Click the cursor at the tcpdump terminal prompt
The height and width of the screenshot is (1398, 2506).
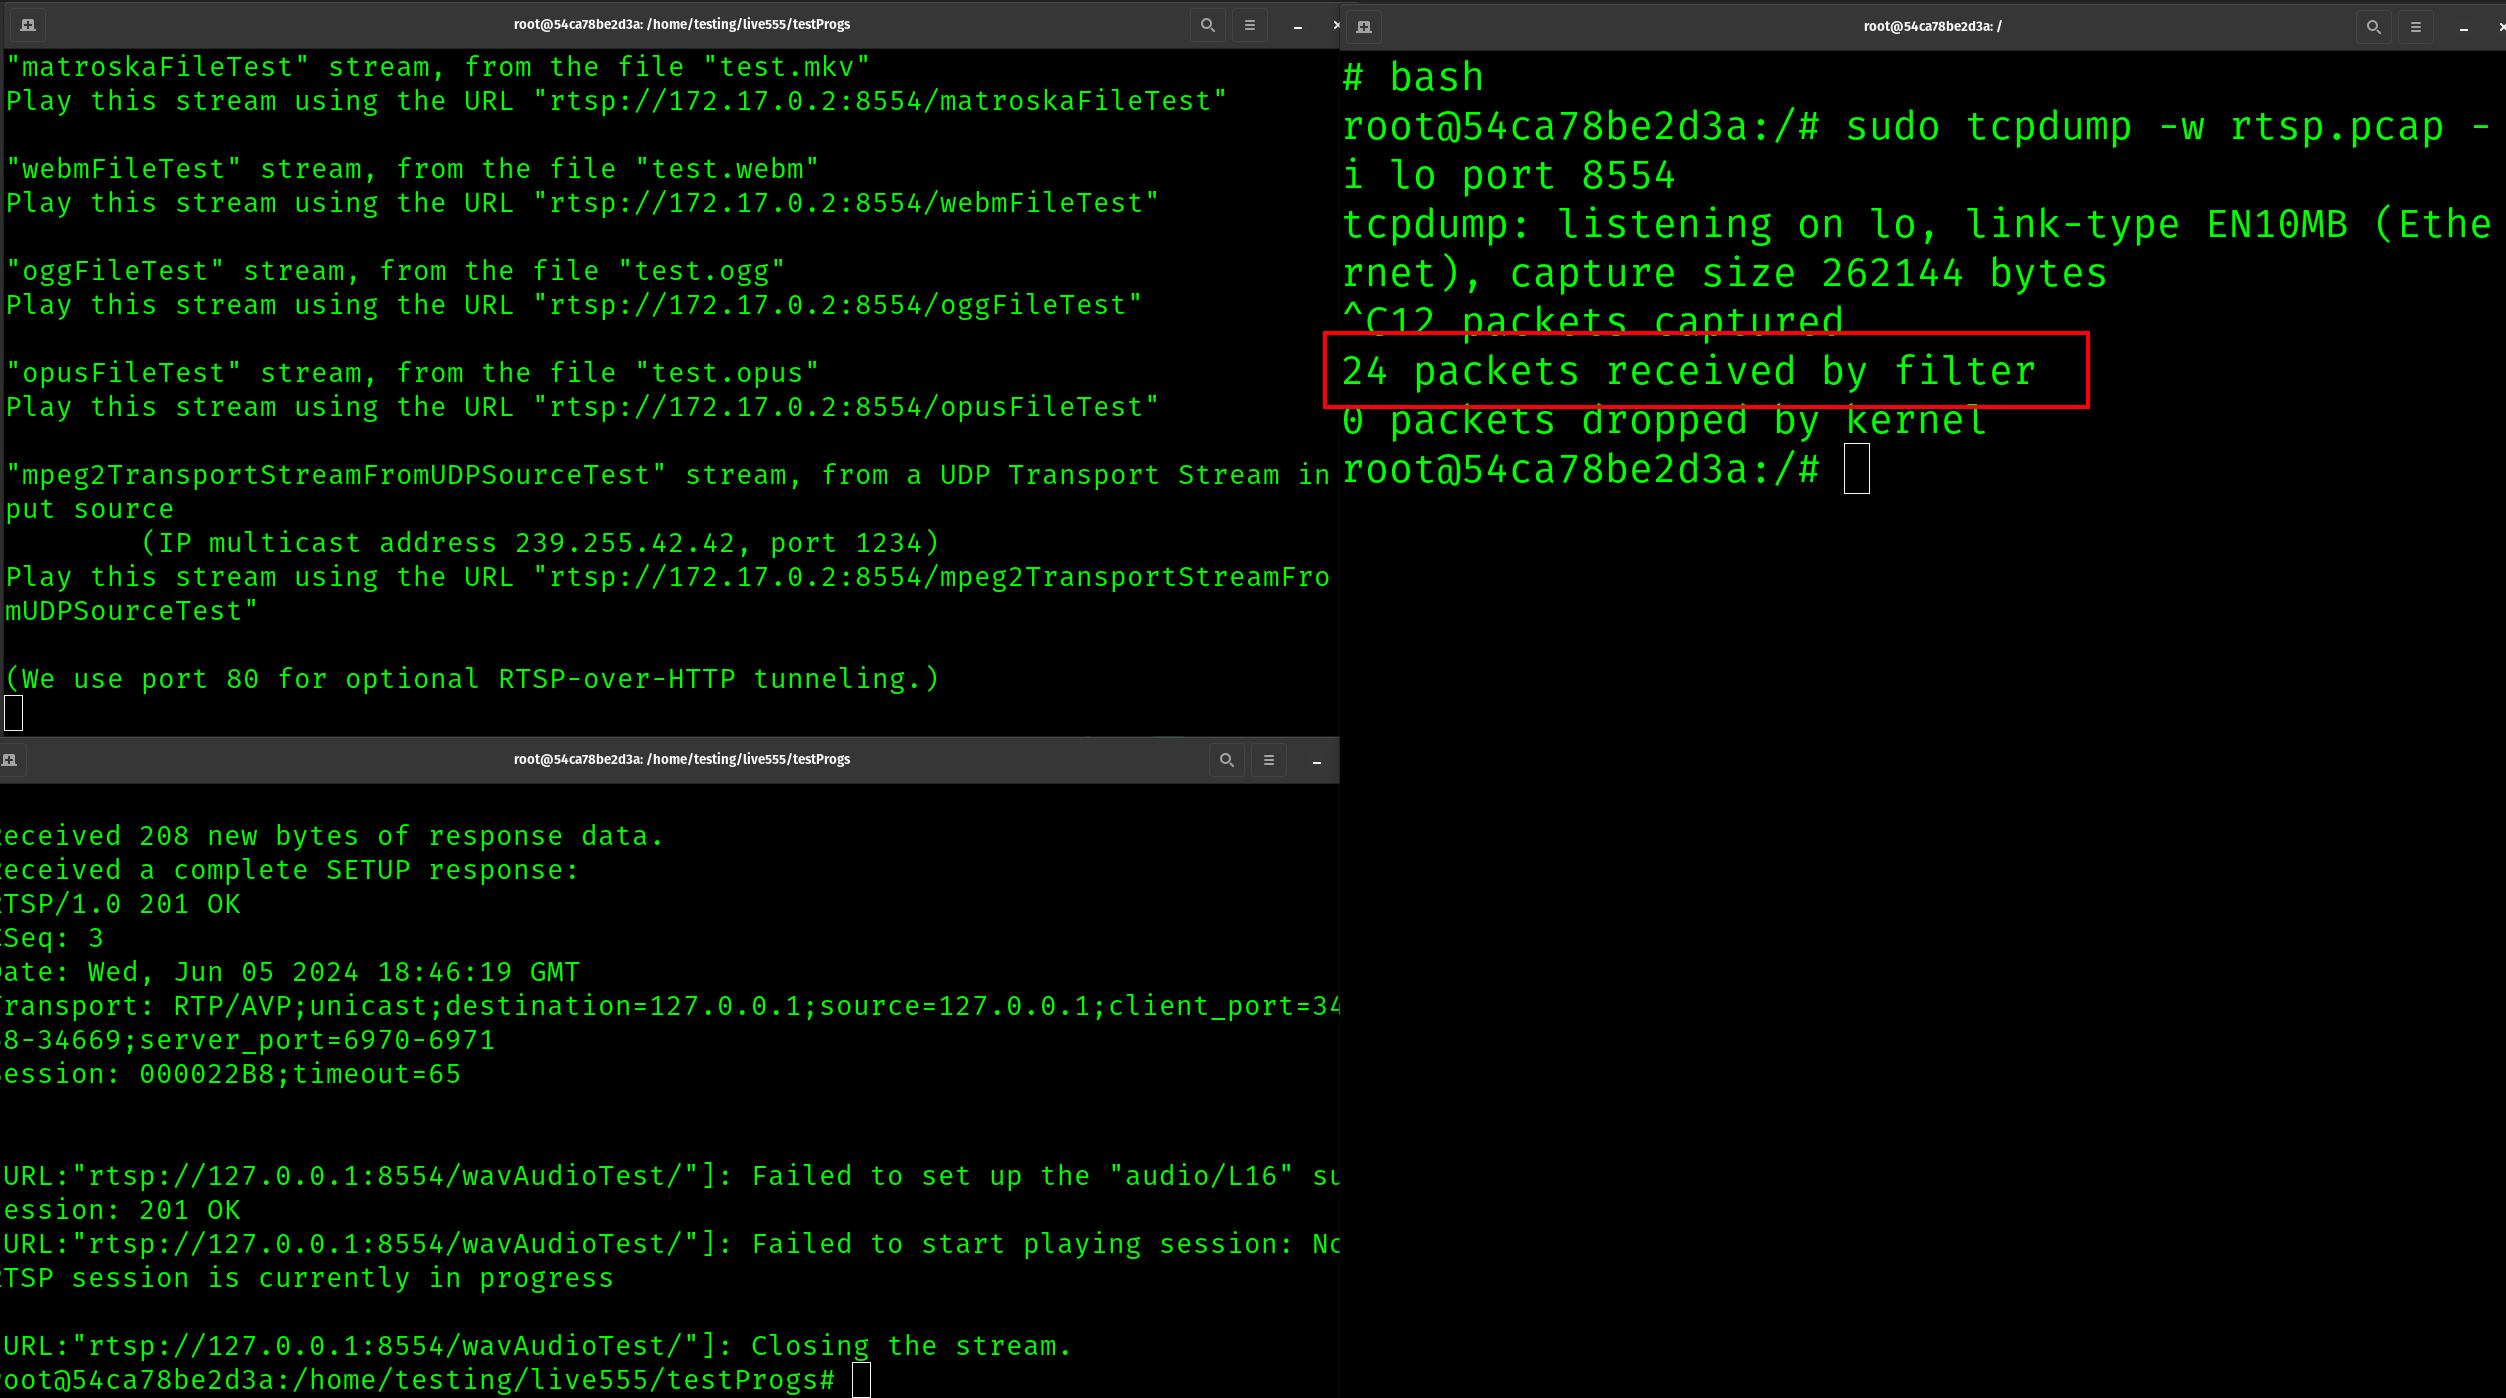point(1857,470)
